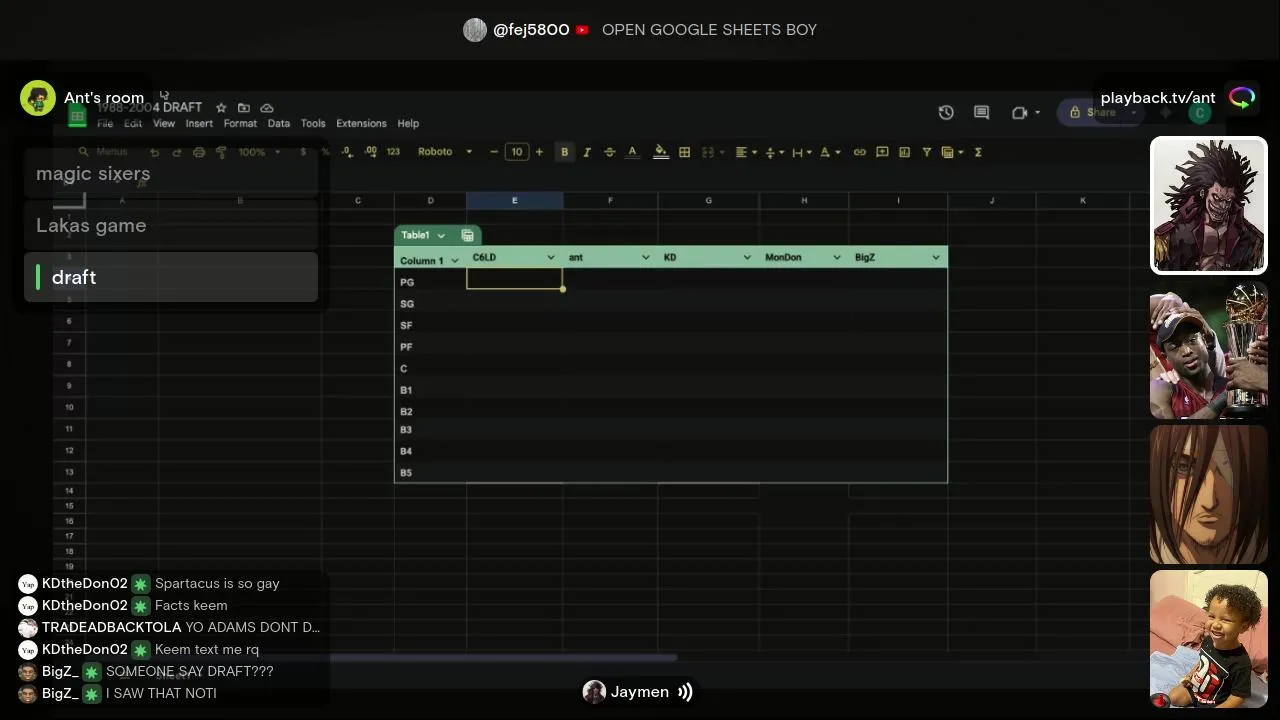The height and width of the screenshot is (720, 1280).
Task: Open the Data menu
Action: (x=279, y=124)
